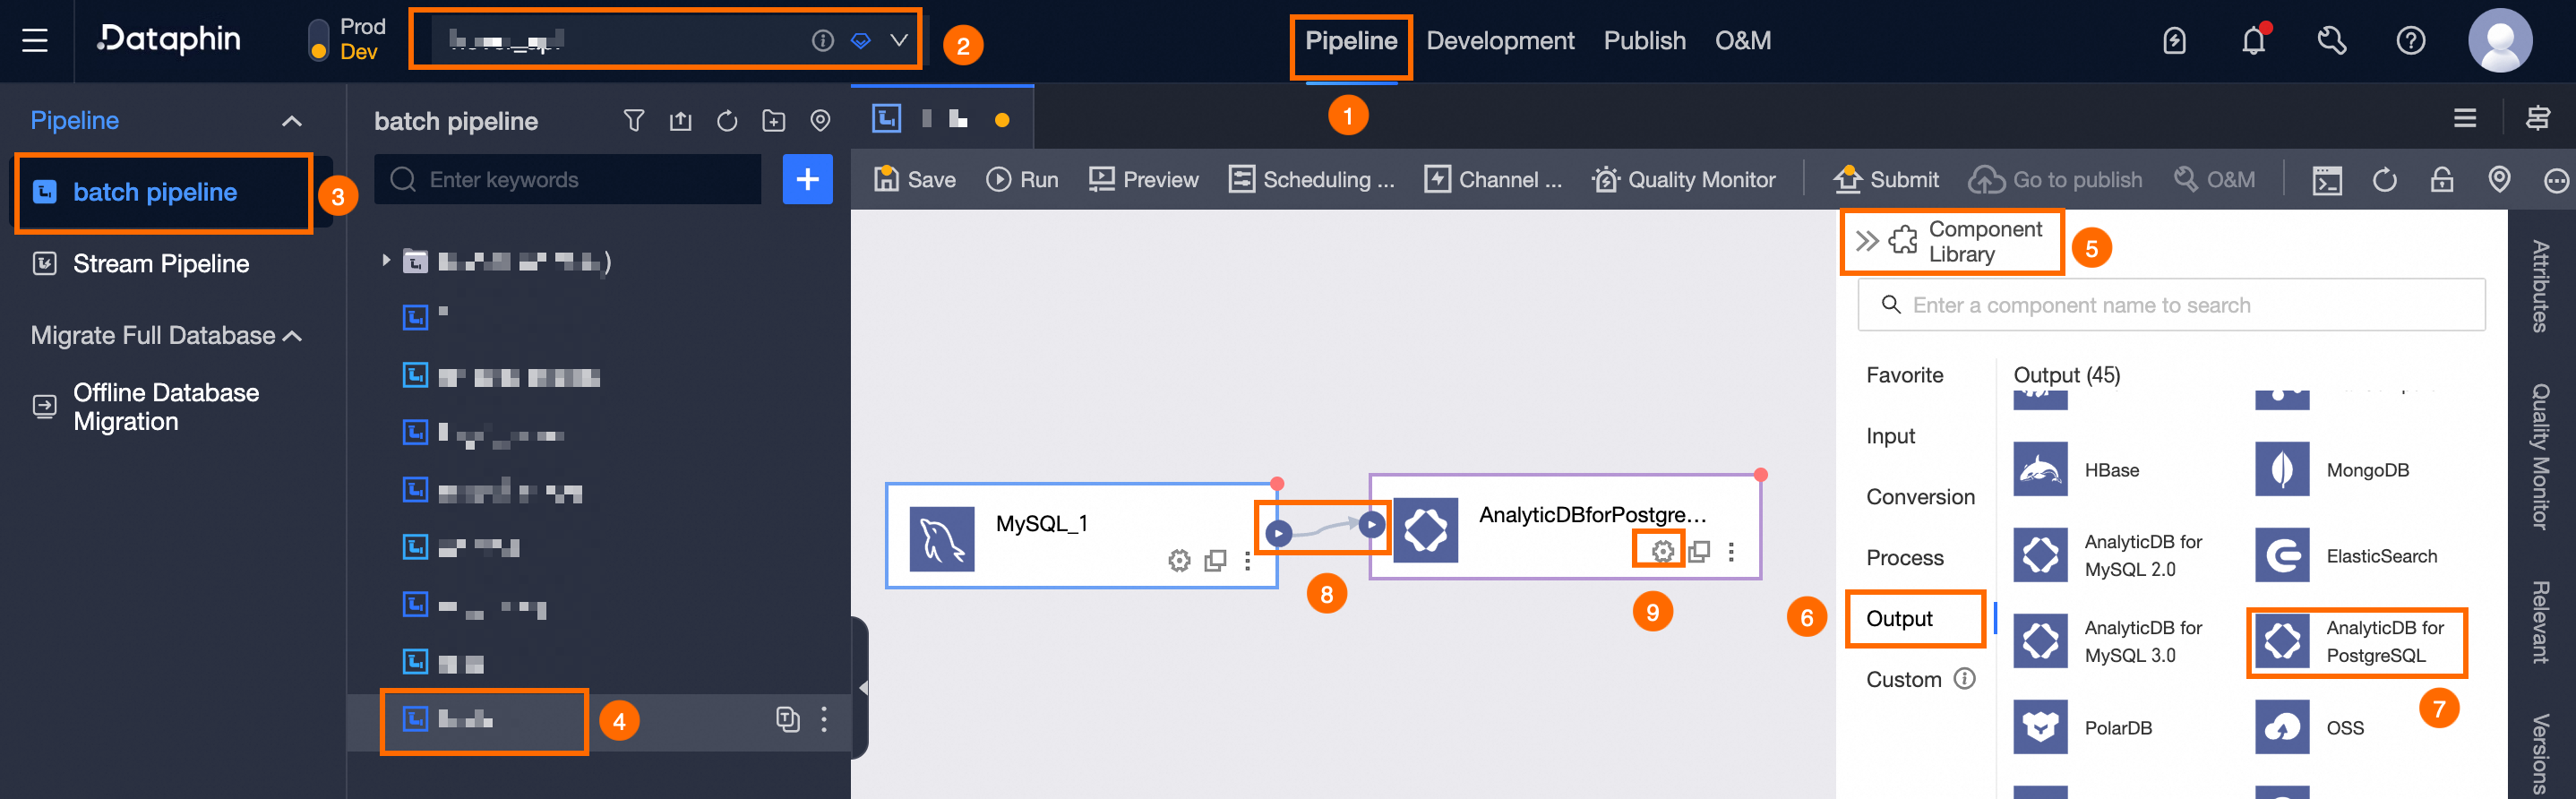Select the Conversion component category
Screen dimensions: 2576x799
click(1920, 497)
